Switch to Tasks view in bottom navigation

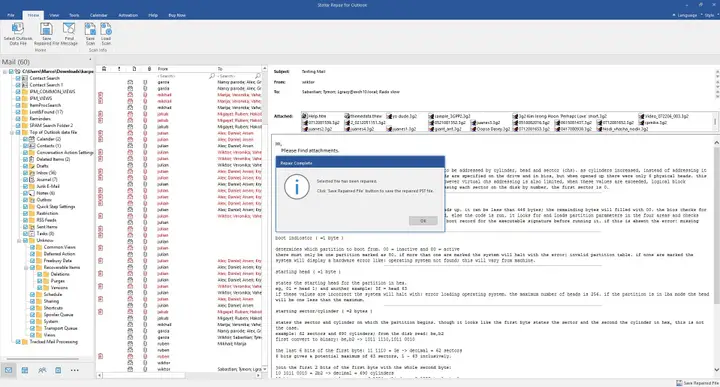pos(58,370)
